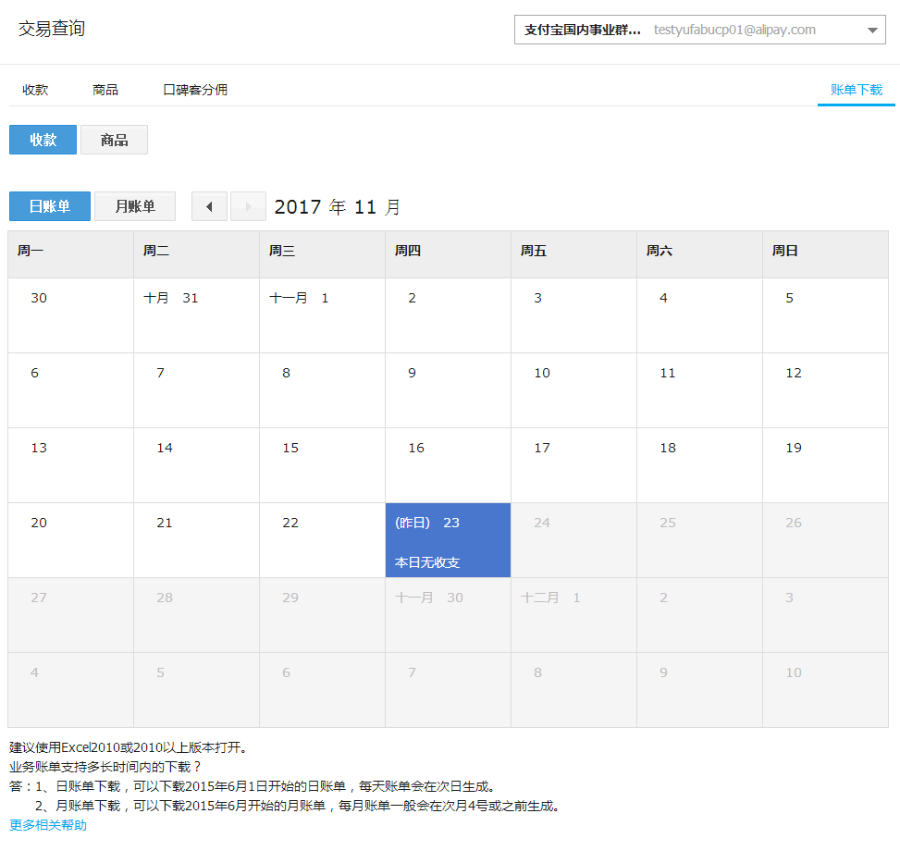Screen dimensions: 900x842
Task: Select the blue 收款 filter button
Action: coord(43,139)
